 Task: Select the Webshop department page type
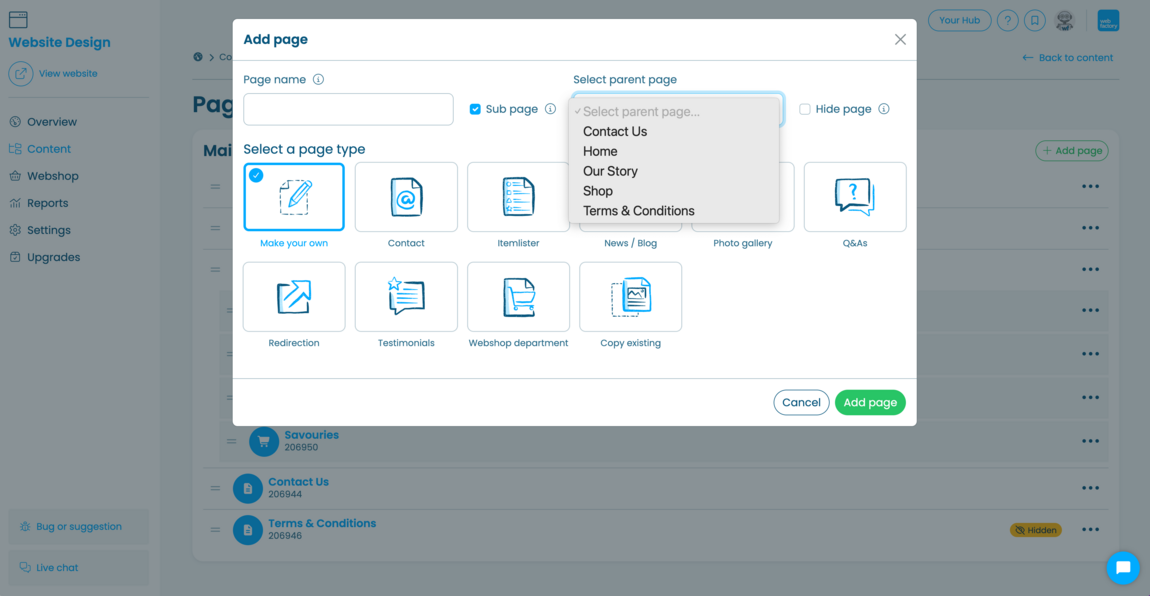(x=518, y=297)
